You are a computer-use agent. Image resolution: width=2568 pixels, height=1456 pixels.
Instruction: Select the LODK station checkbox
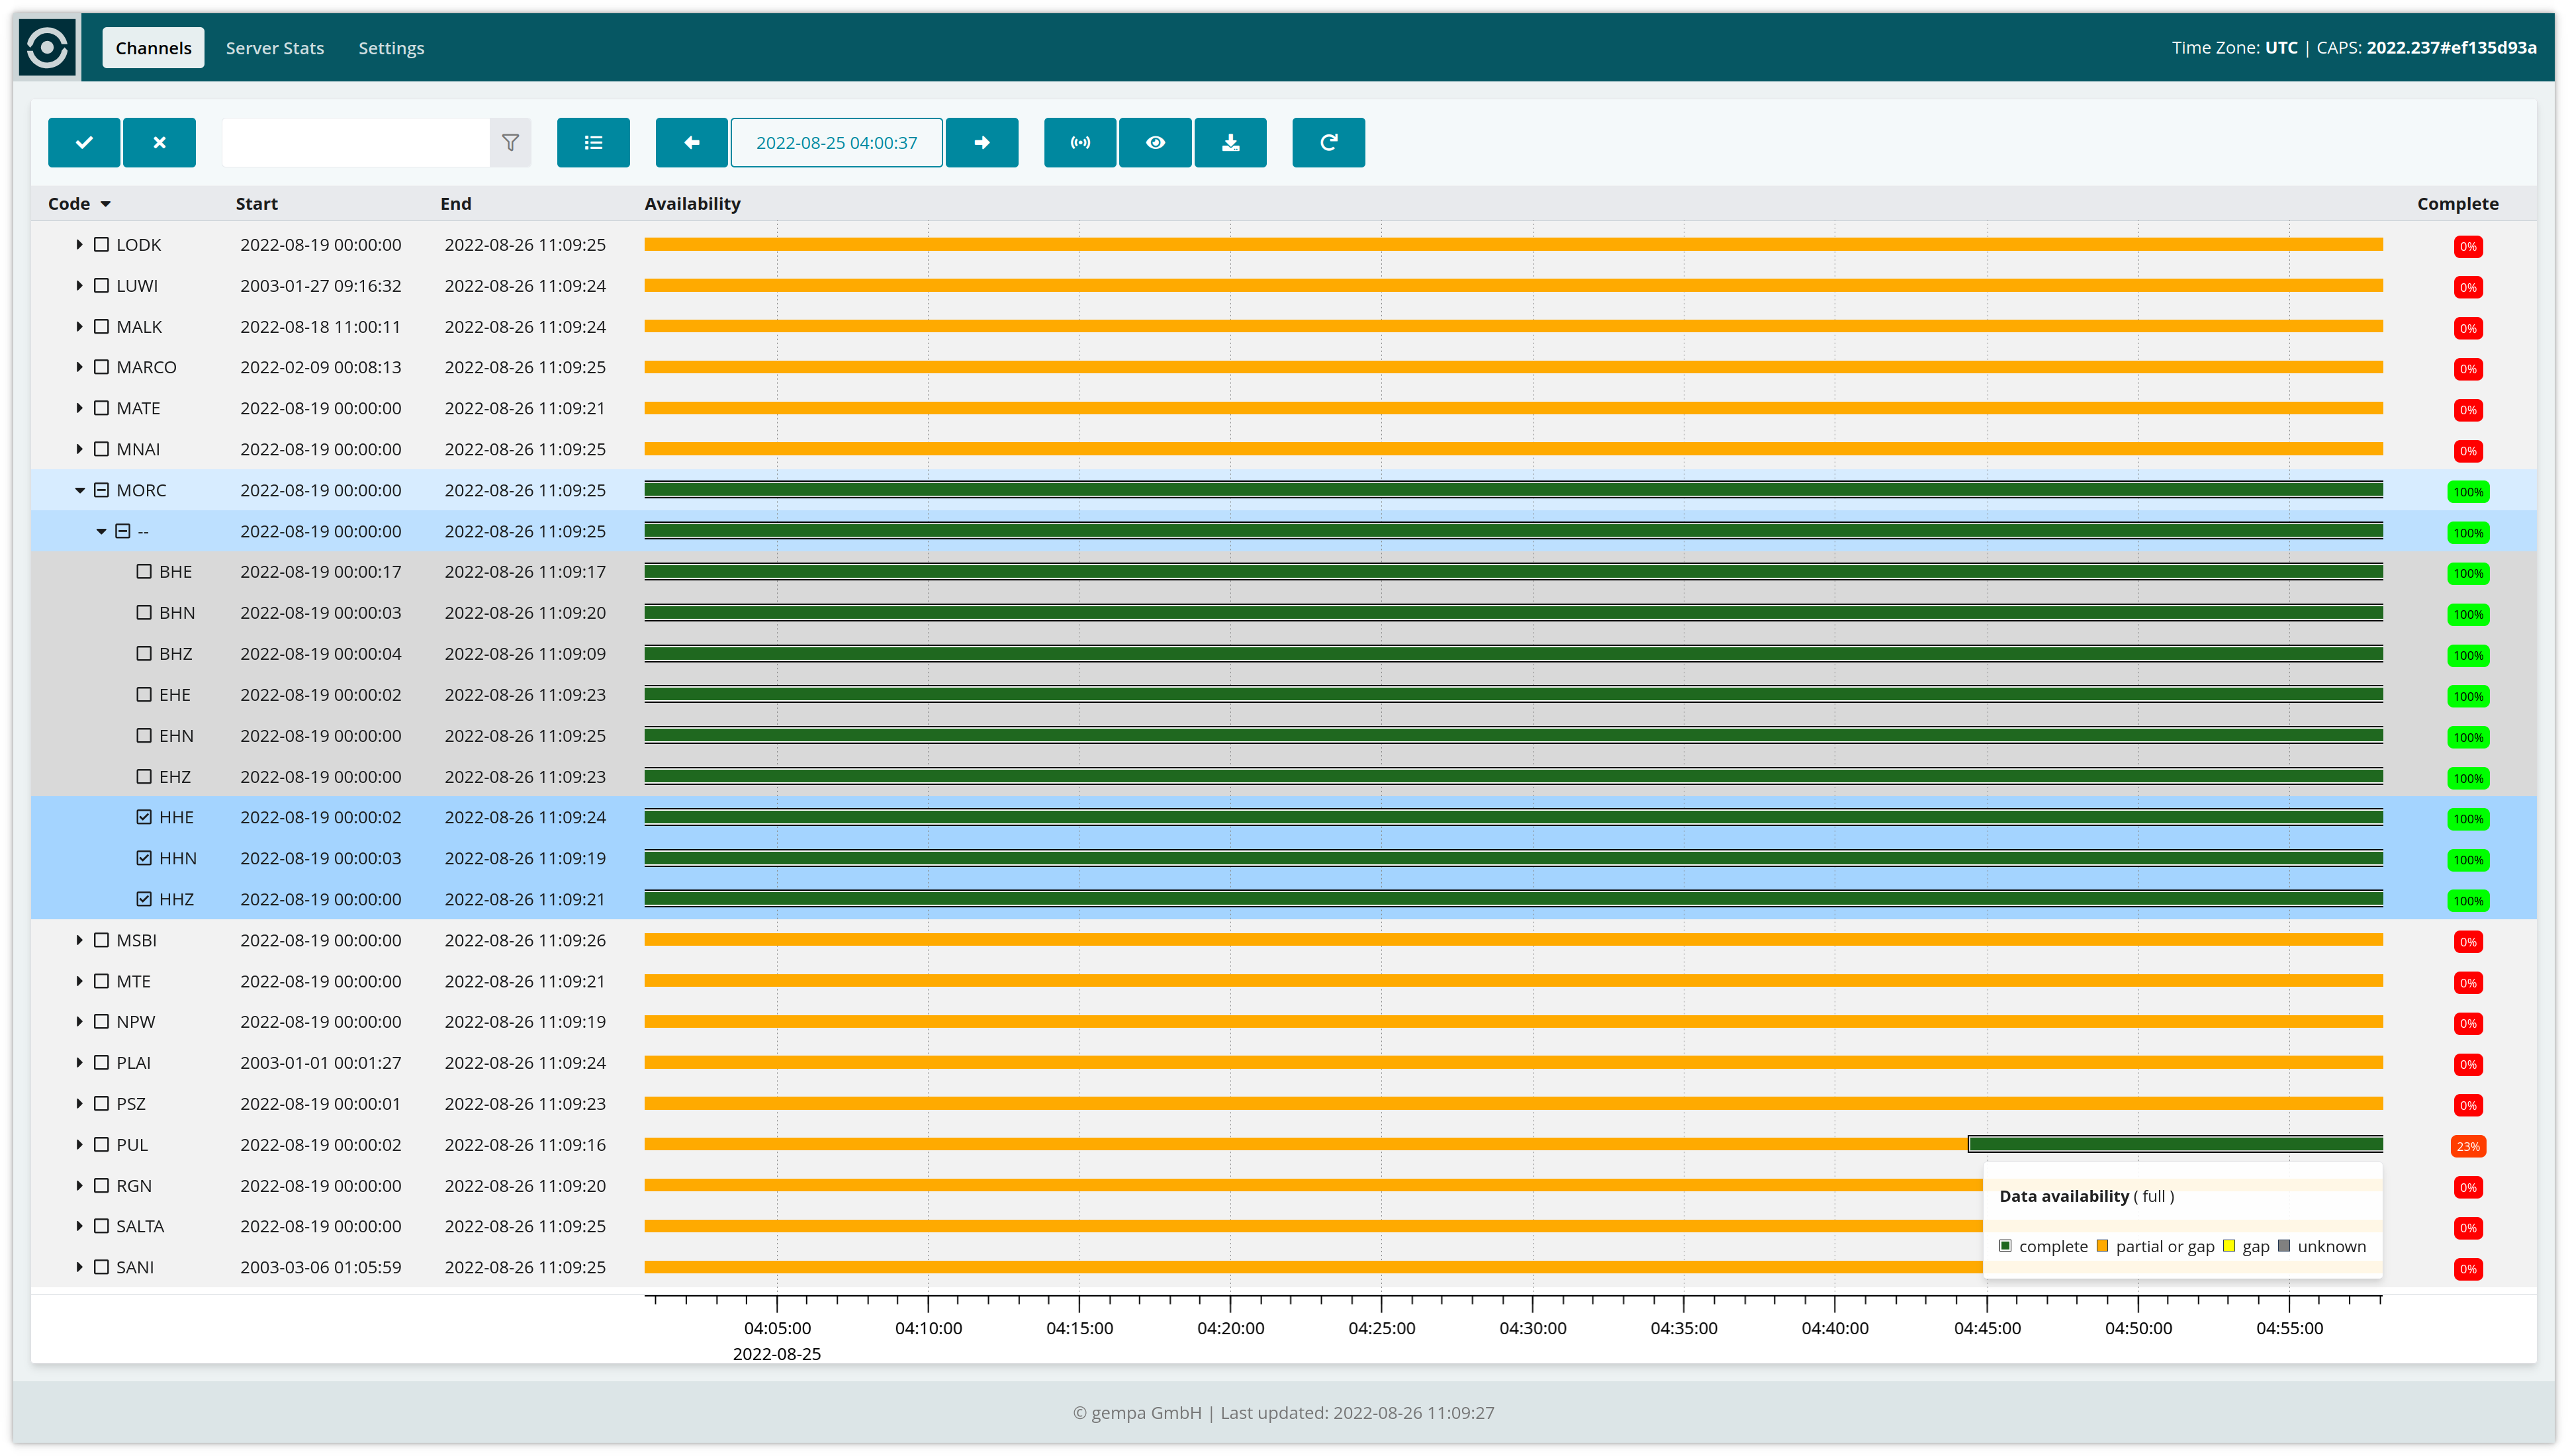tap(101, 245)
